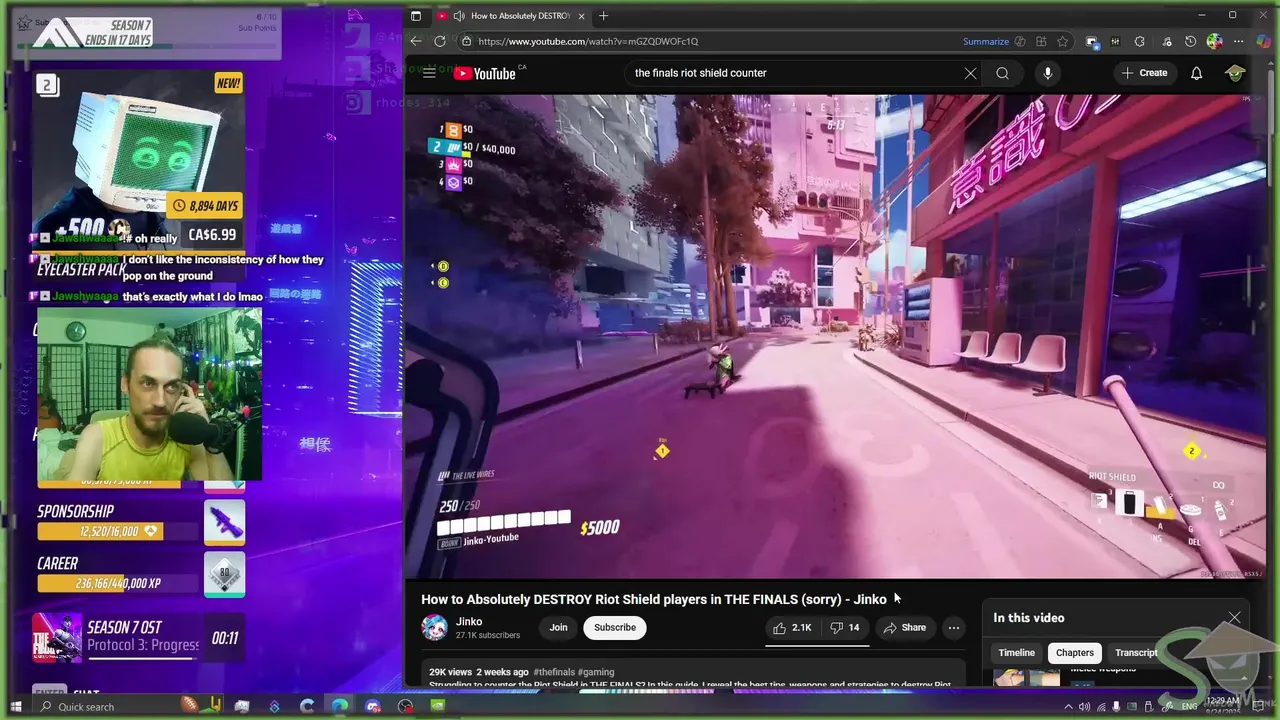Click the YouTube Create button
Screen dimensions: 1280x720
[1144, 73]
